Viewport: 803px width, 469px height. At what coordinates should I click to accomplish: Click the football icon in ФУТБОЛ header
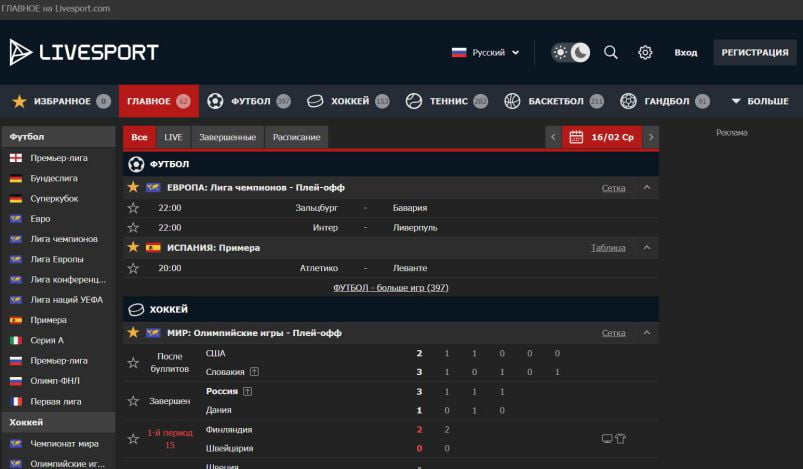(136, 164)
